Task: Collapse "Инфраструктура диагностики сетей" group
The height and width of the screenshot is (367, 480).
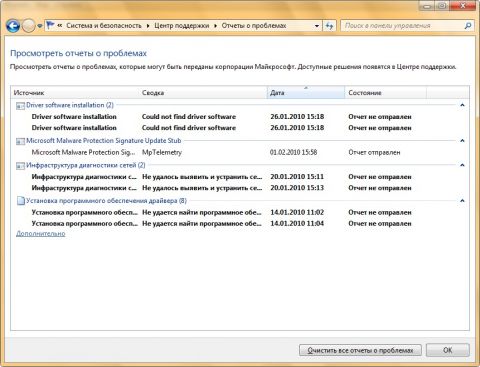Action: point(462,165)
